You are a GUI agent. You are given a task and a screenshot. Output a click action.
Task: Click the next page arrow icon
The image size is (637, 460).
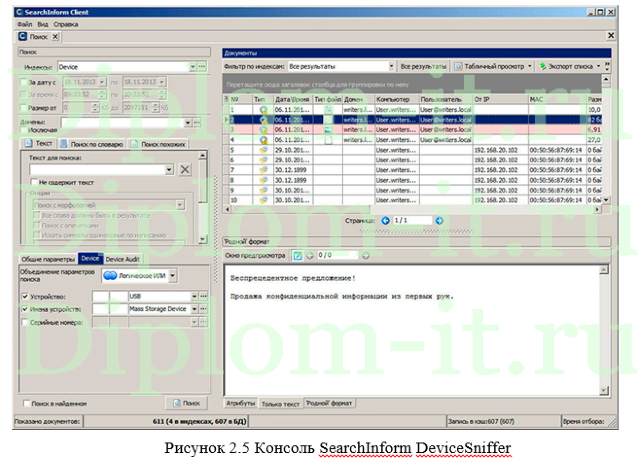[x=441, y=220]
